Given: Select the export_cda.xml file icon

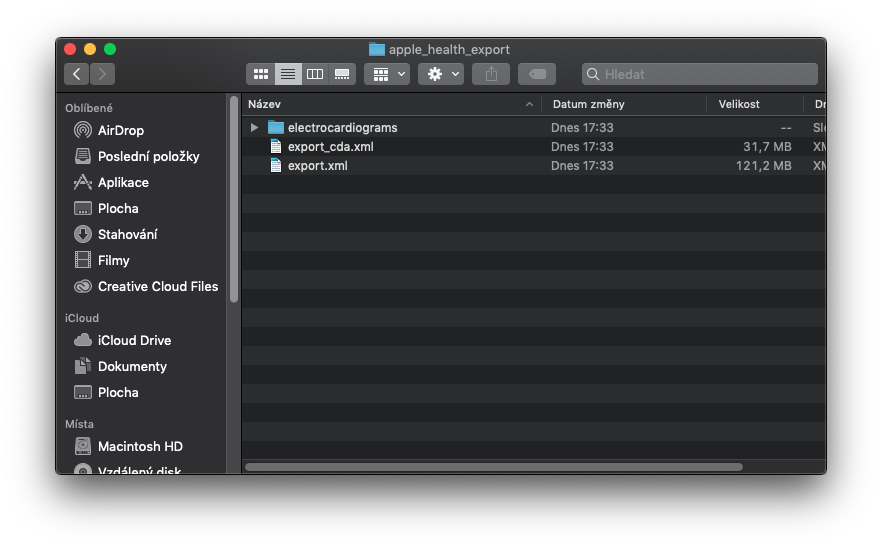Looking at the screenshot, I should [276, 147].
